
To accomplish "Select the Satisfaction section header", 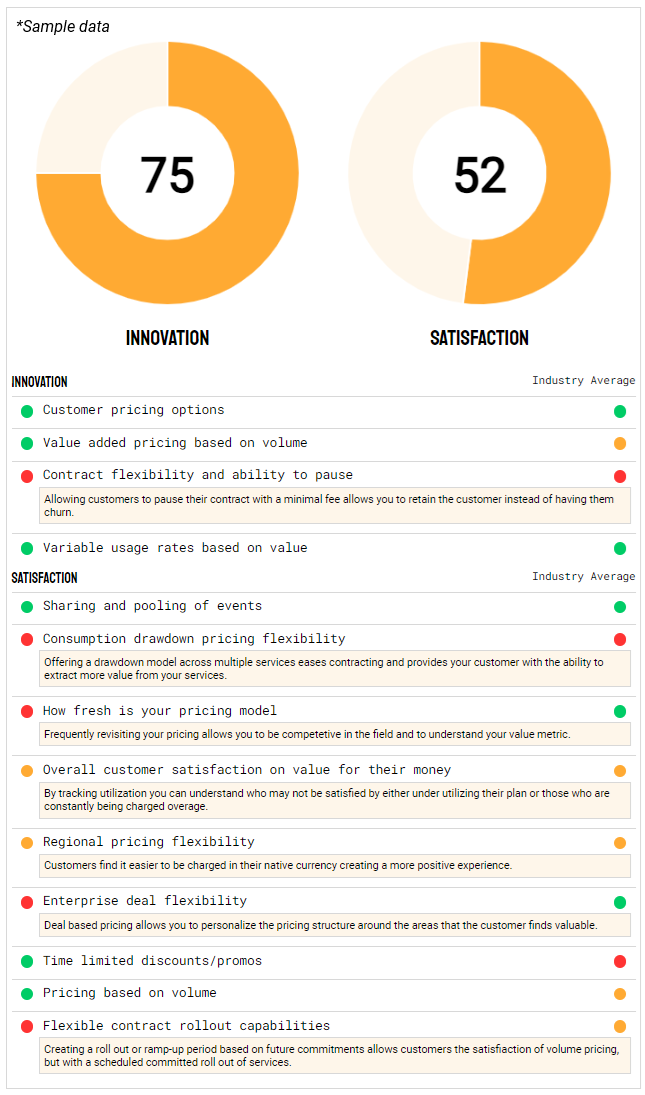I will [45, 578].
